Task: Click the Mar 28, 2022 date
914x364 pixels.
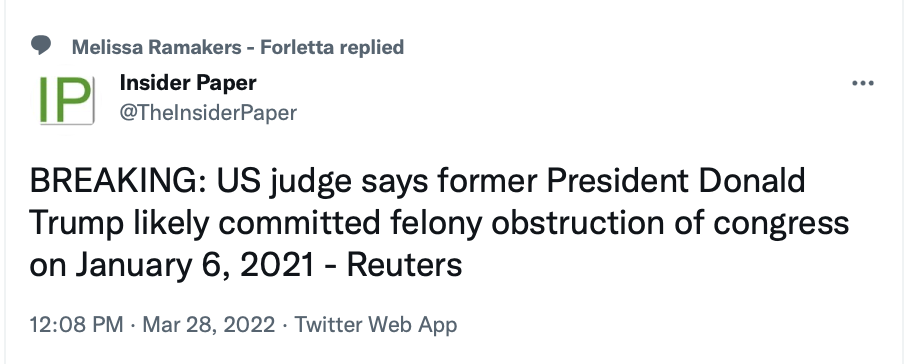Action: (209, 324)
